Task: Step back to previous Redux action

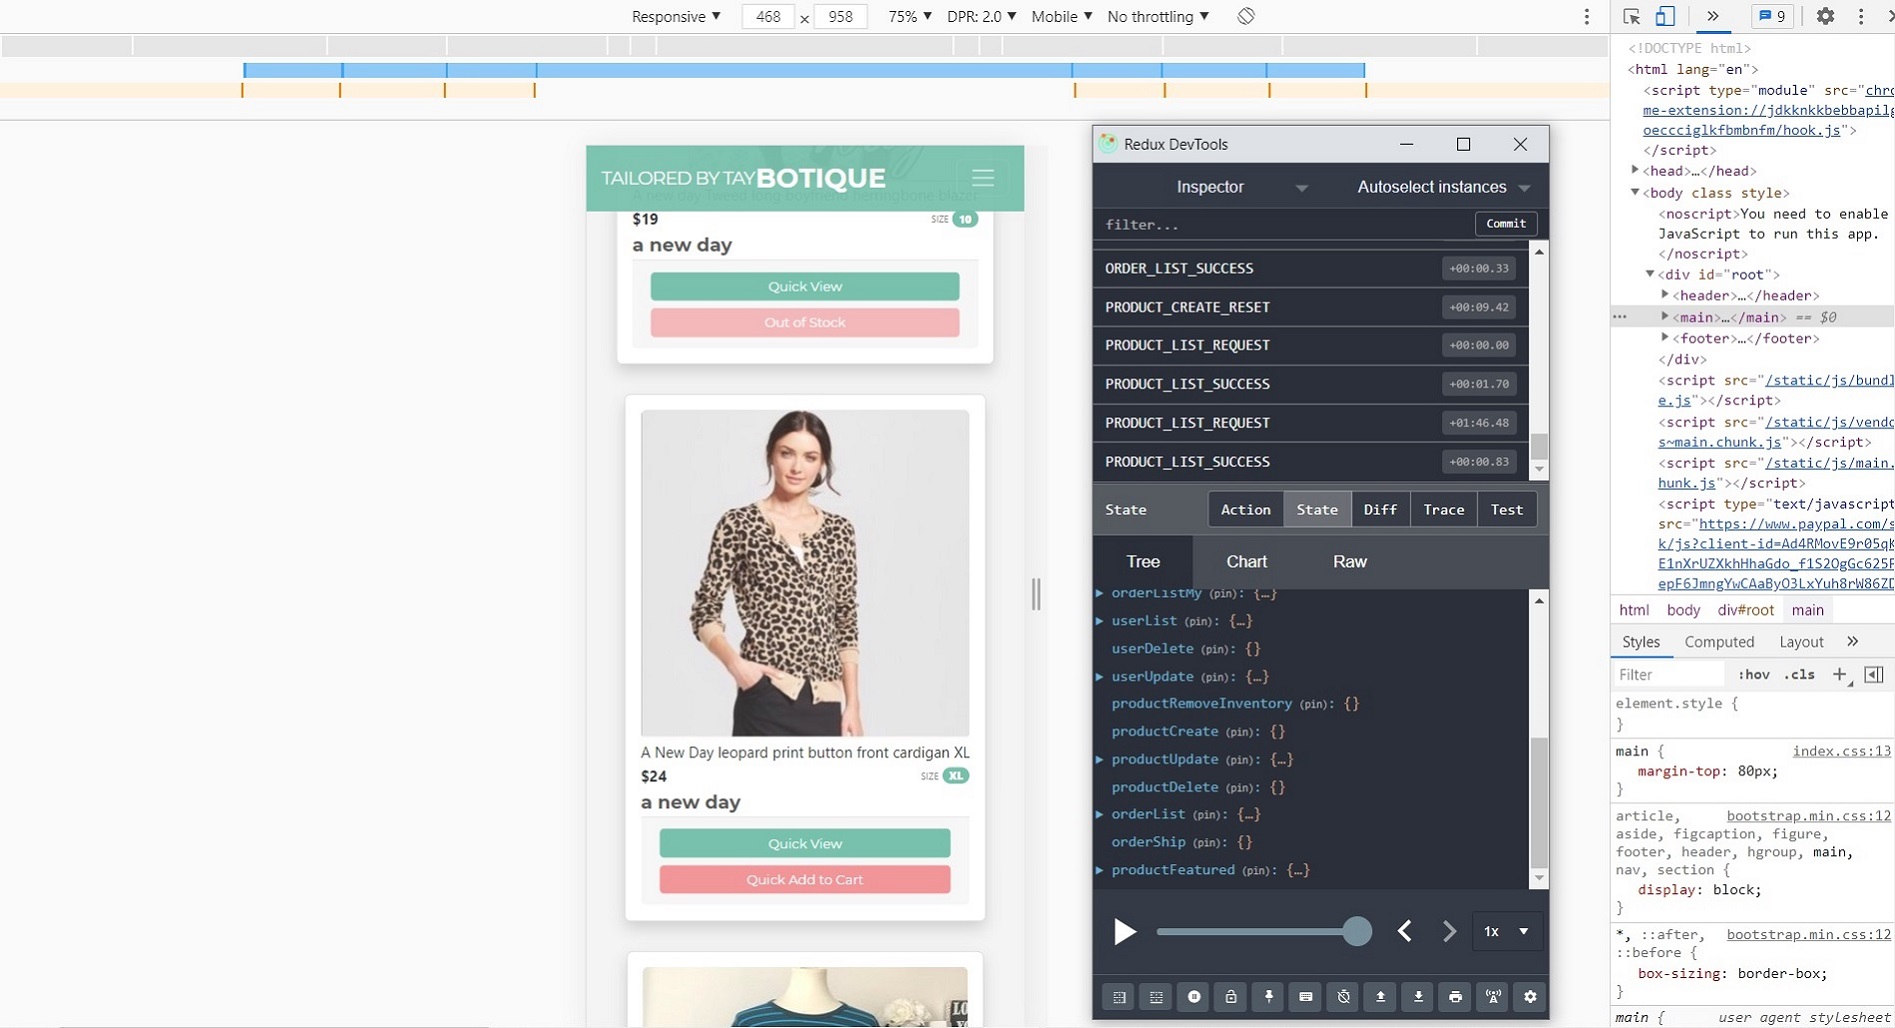Action: point(1405,932)
